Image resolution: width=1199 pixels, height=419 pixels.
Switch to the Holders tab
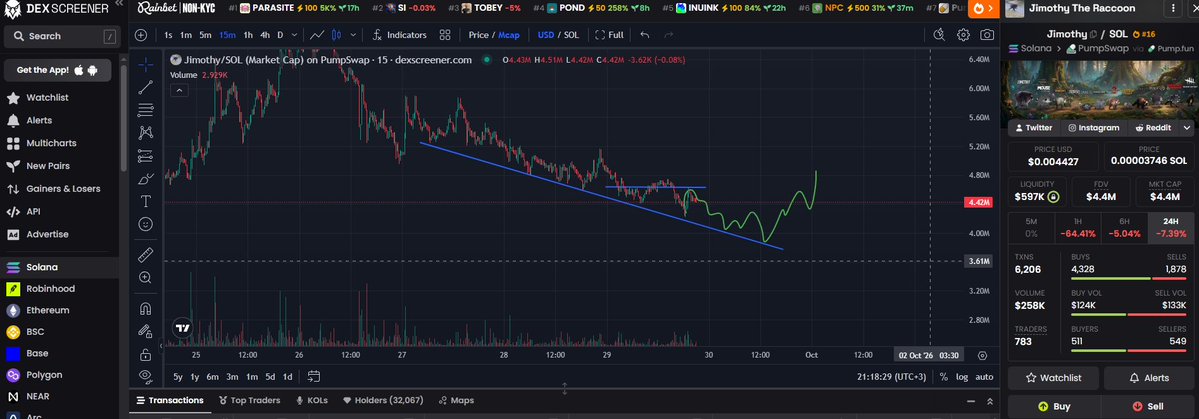(383, 400)
